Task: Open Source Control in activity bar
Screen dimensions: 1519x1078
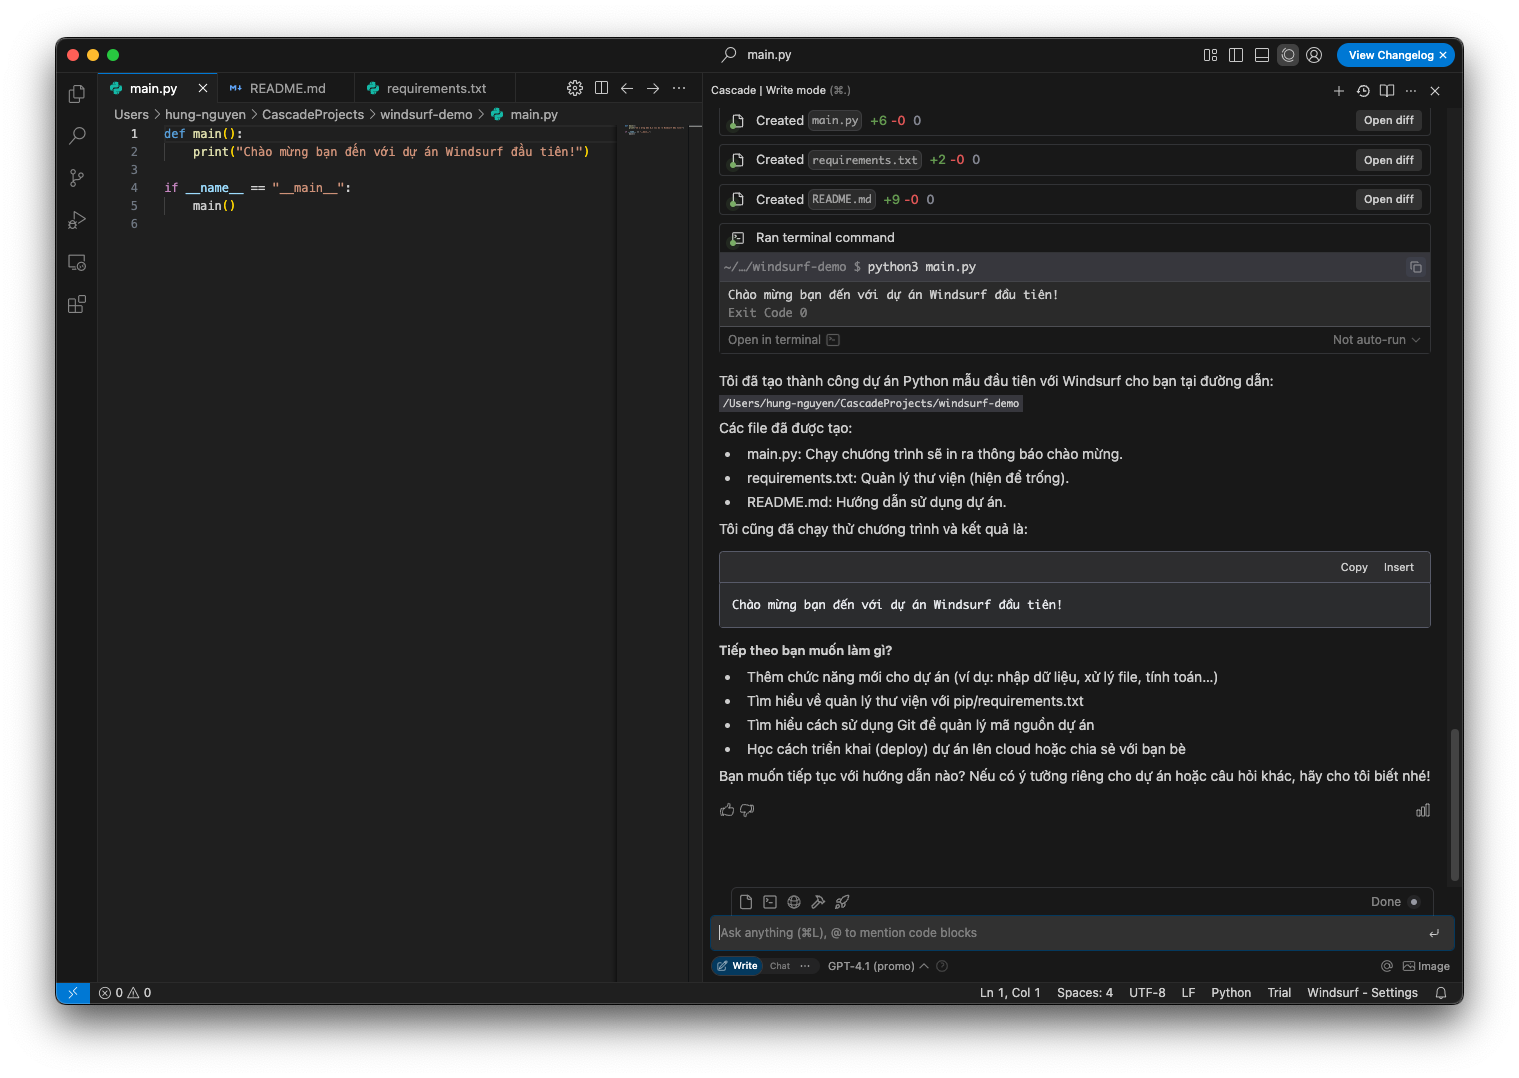Action: (77, 178)
